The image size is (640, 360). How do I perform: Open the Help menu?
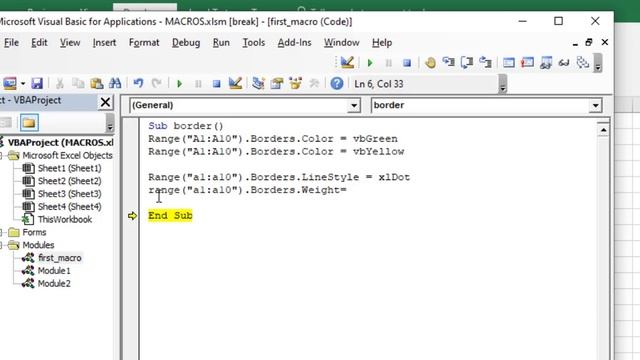coord(382,42)
